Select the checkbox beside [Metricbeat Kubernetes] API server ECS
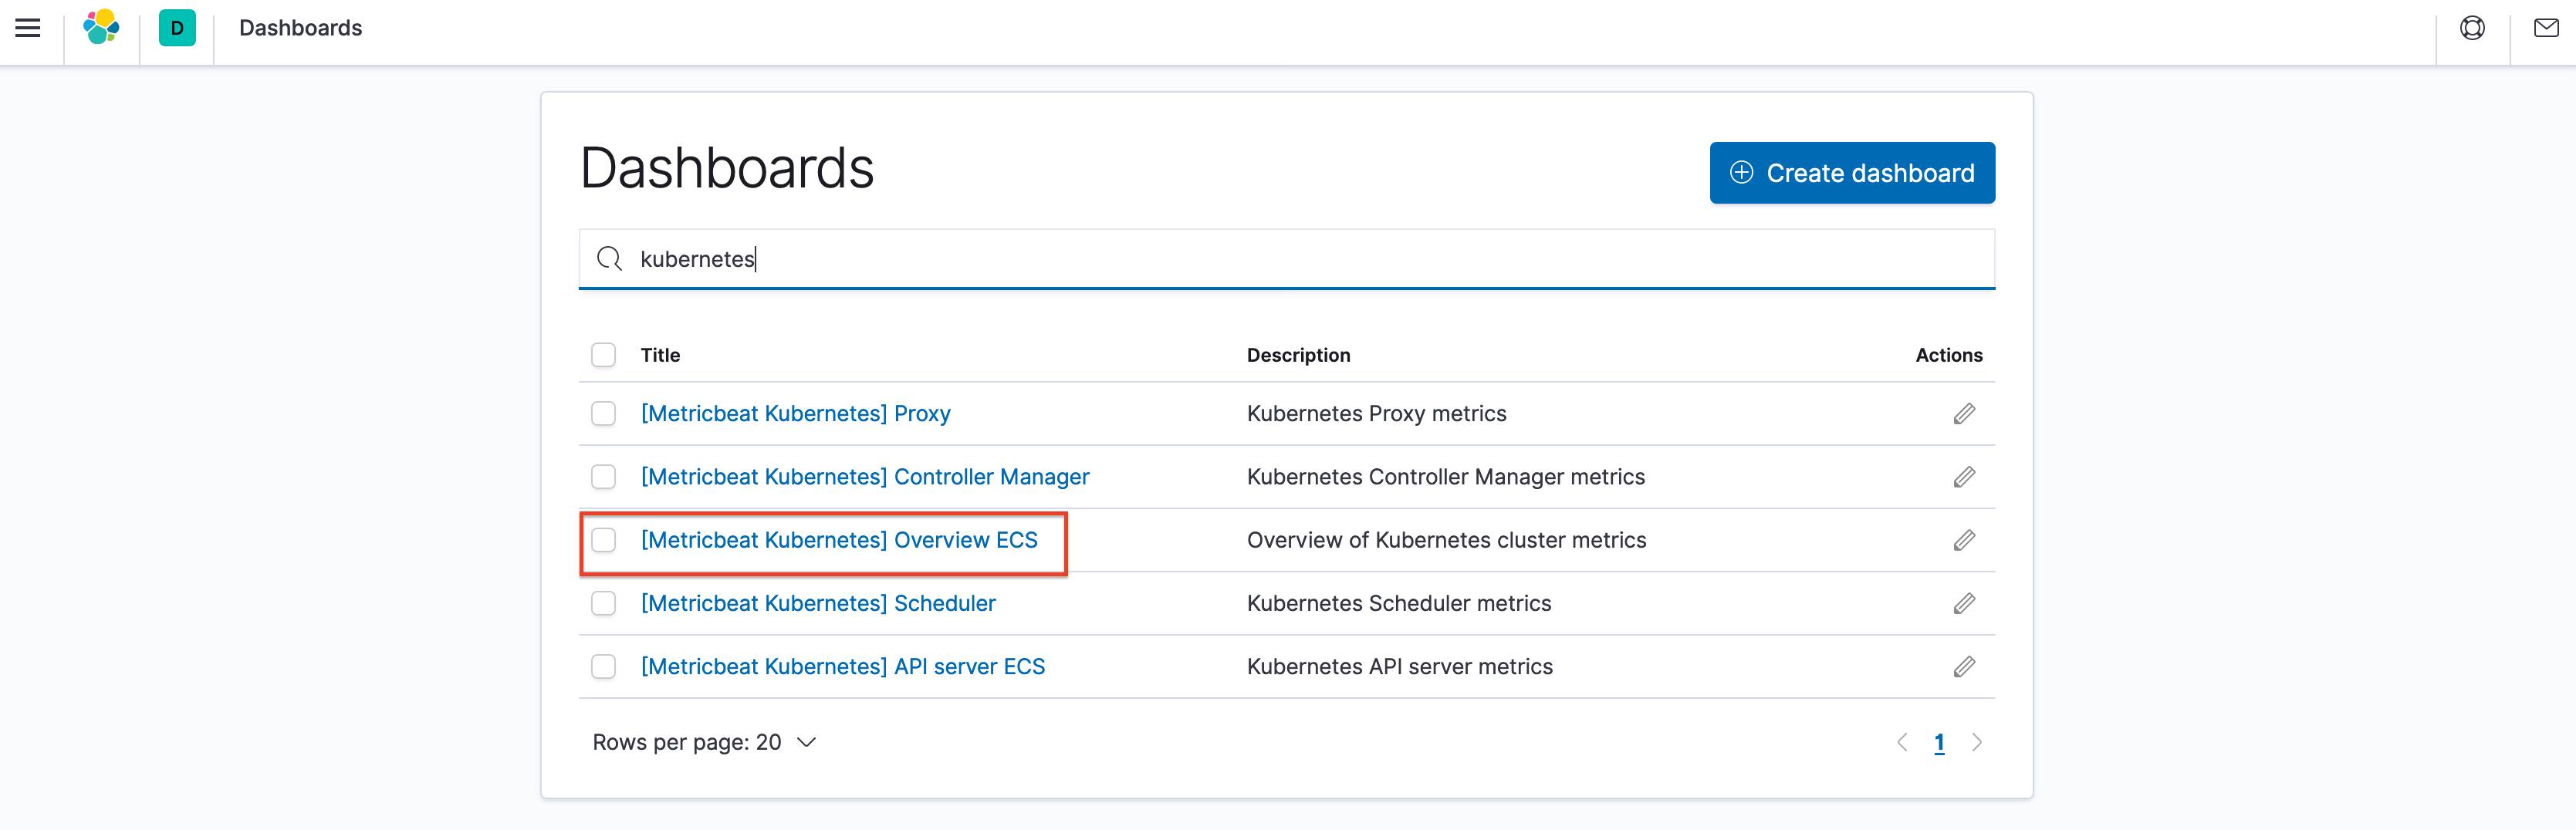2576x830 pixels. point(603,667)
